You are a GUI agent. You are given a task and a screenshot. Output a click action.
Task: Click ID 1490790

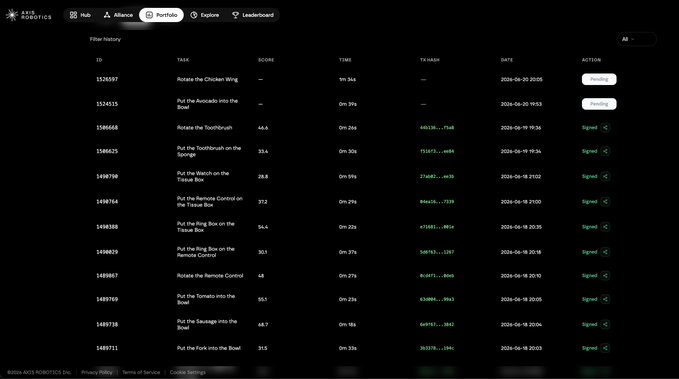click(107, 176)
